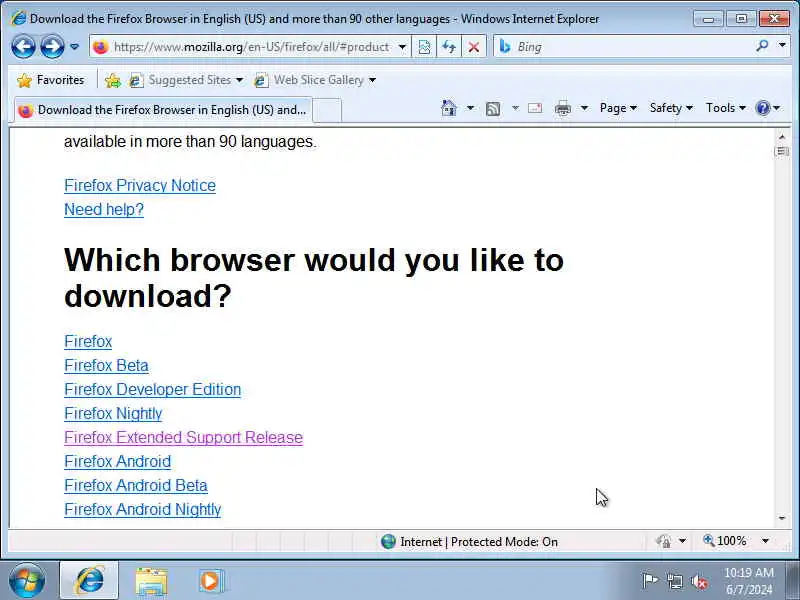This screenshot has width=800, height=600.
Task: Open the Tools menu
Action: click(726, 108)
